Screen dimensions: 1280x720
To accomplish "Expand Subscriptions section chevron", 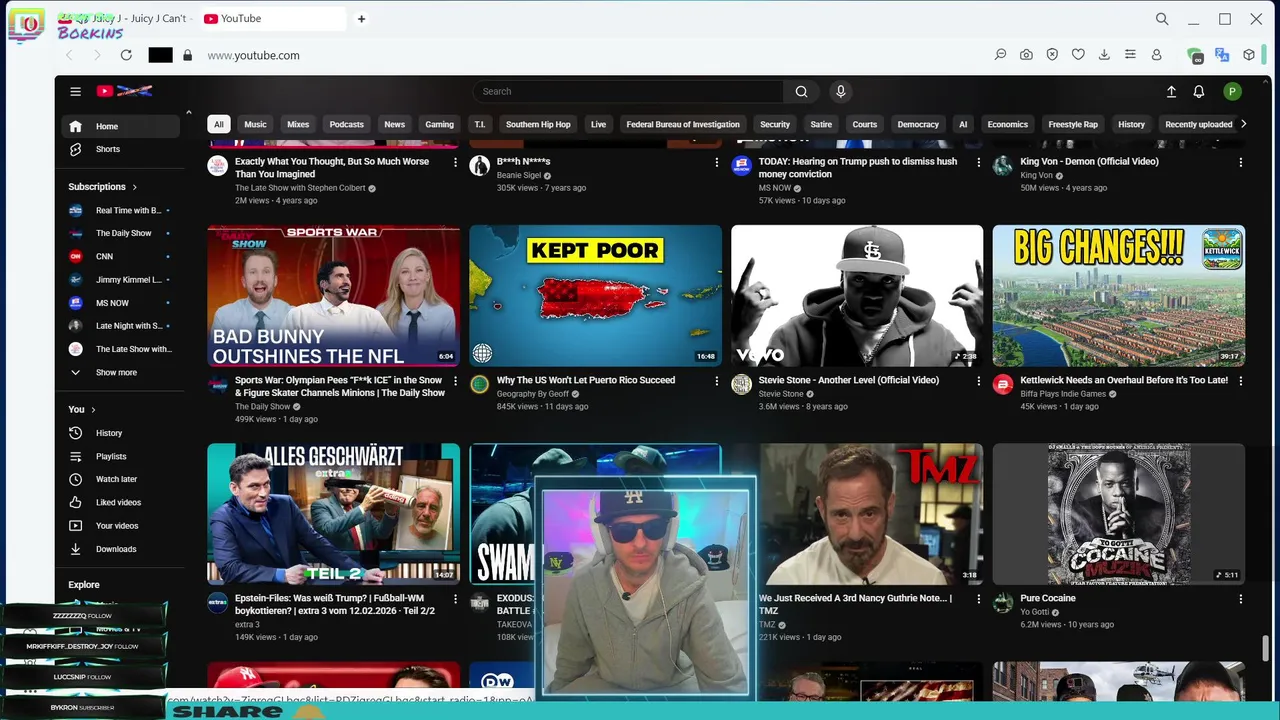I will [x=134, y=187].
